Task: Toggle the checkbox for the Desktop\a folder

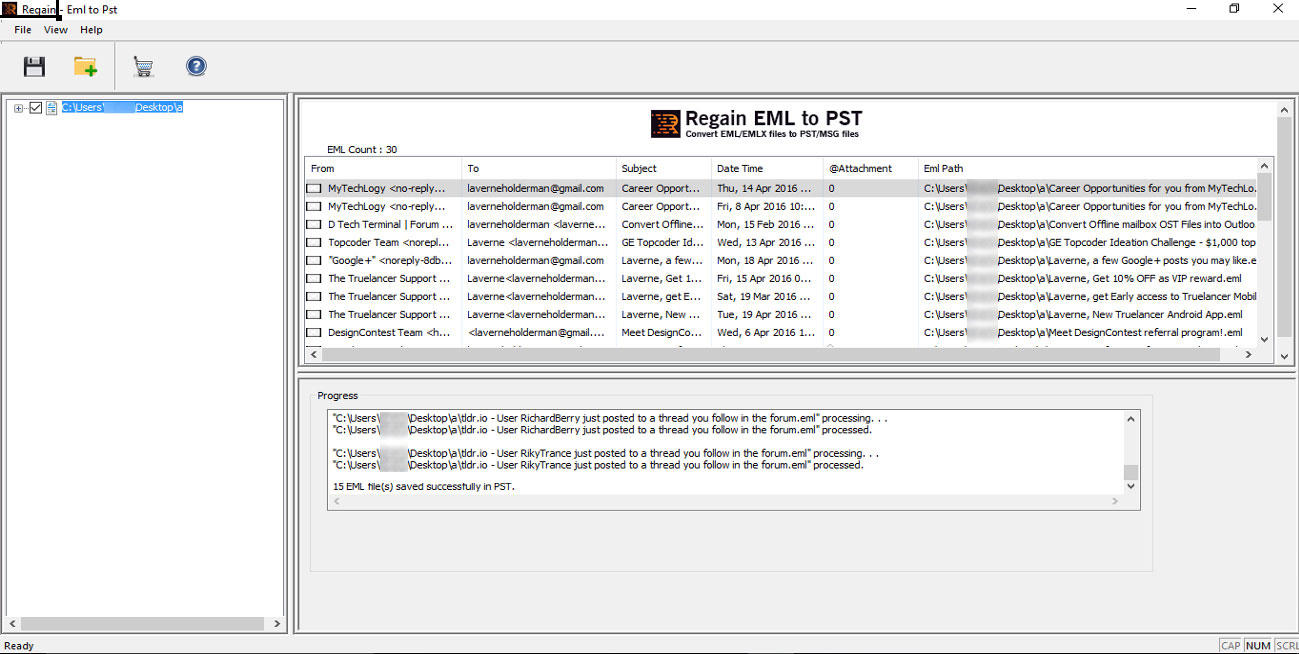Action: click(x=36, y=108)
